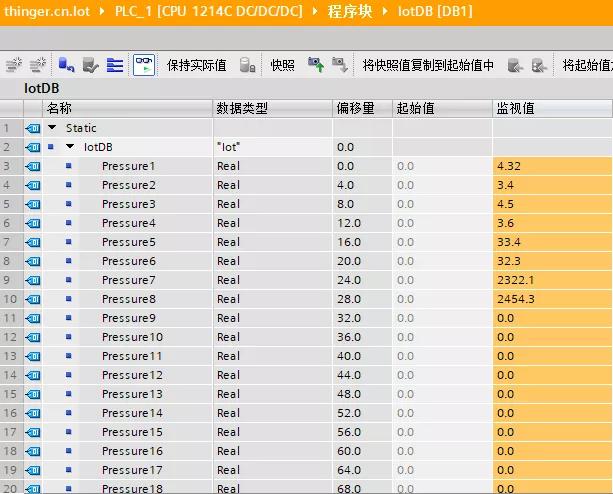Click the data block icon in row 3
Screen dimensions: 613x494
pos(33,166)
